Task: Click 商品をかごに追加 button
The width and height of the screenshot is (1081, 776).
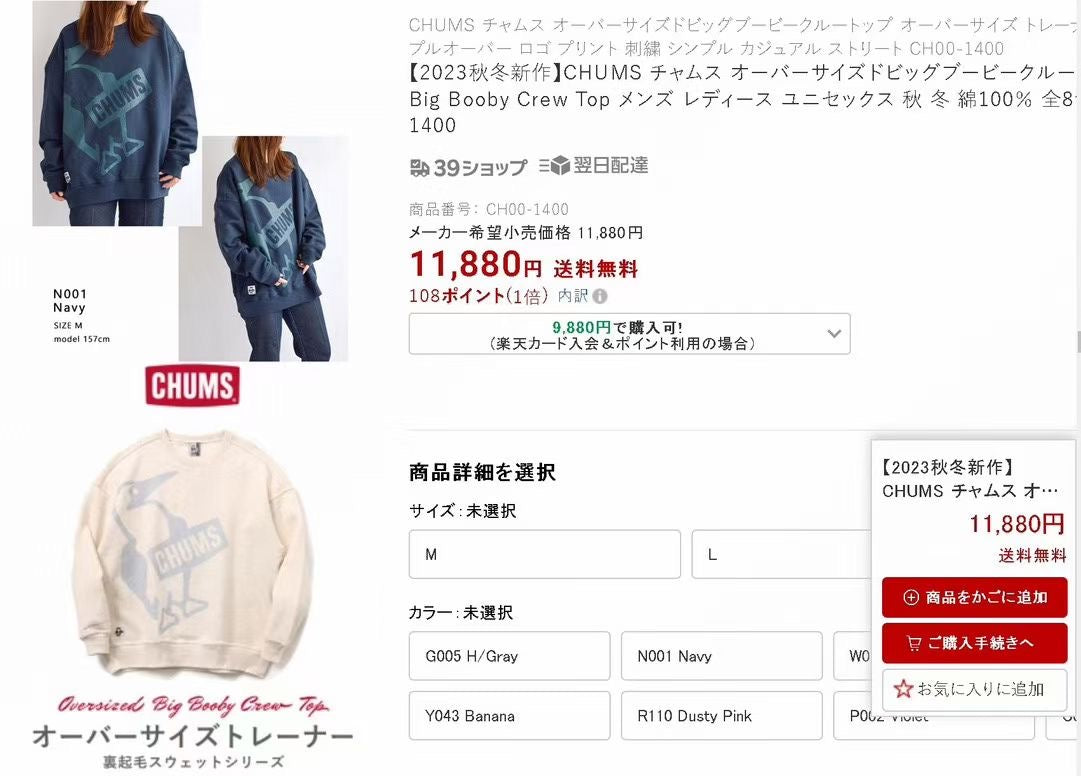Action: click(x=975, y=598)
